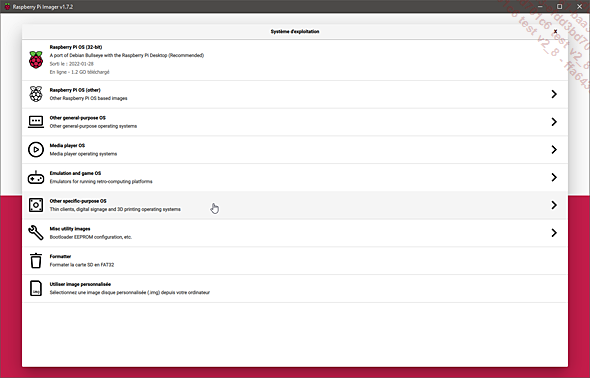Image resolution: width=590 pixels, height=378 pixels.
Task: Open the Other specific-purpose OS title
Action: [78, 201]
